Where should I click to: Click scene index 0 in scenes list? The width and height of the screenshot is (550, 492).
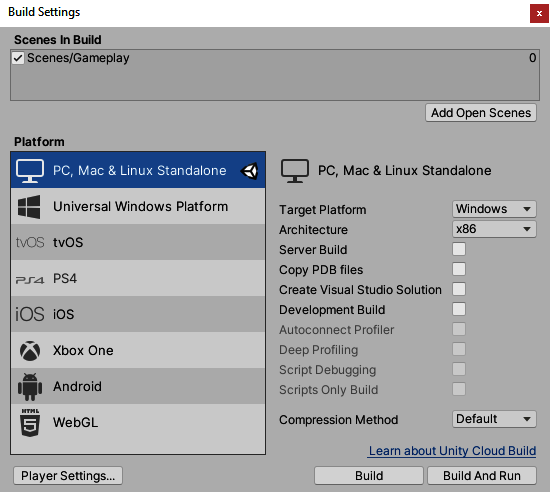coord(532,58)
